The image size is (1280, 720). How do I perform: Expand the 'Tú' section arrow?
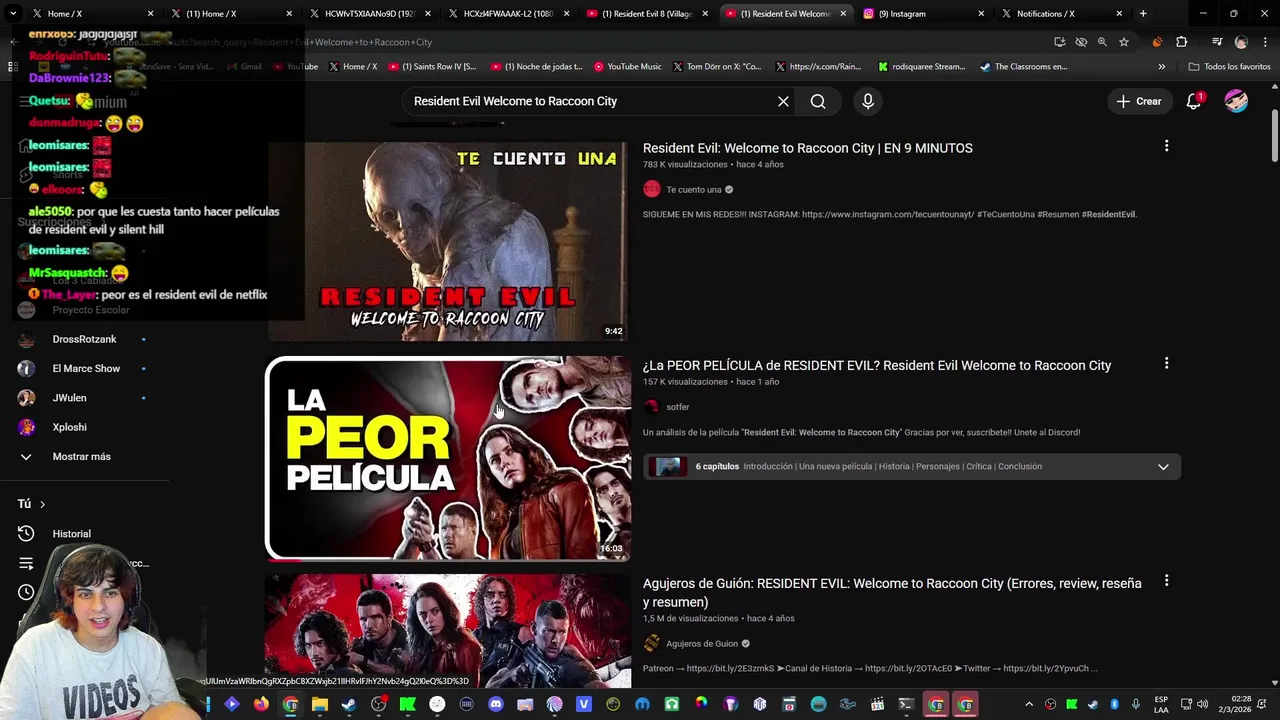tap(42, 504)
